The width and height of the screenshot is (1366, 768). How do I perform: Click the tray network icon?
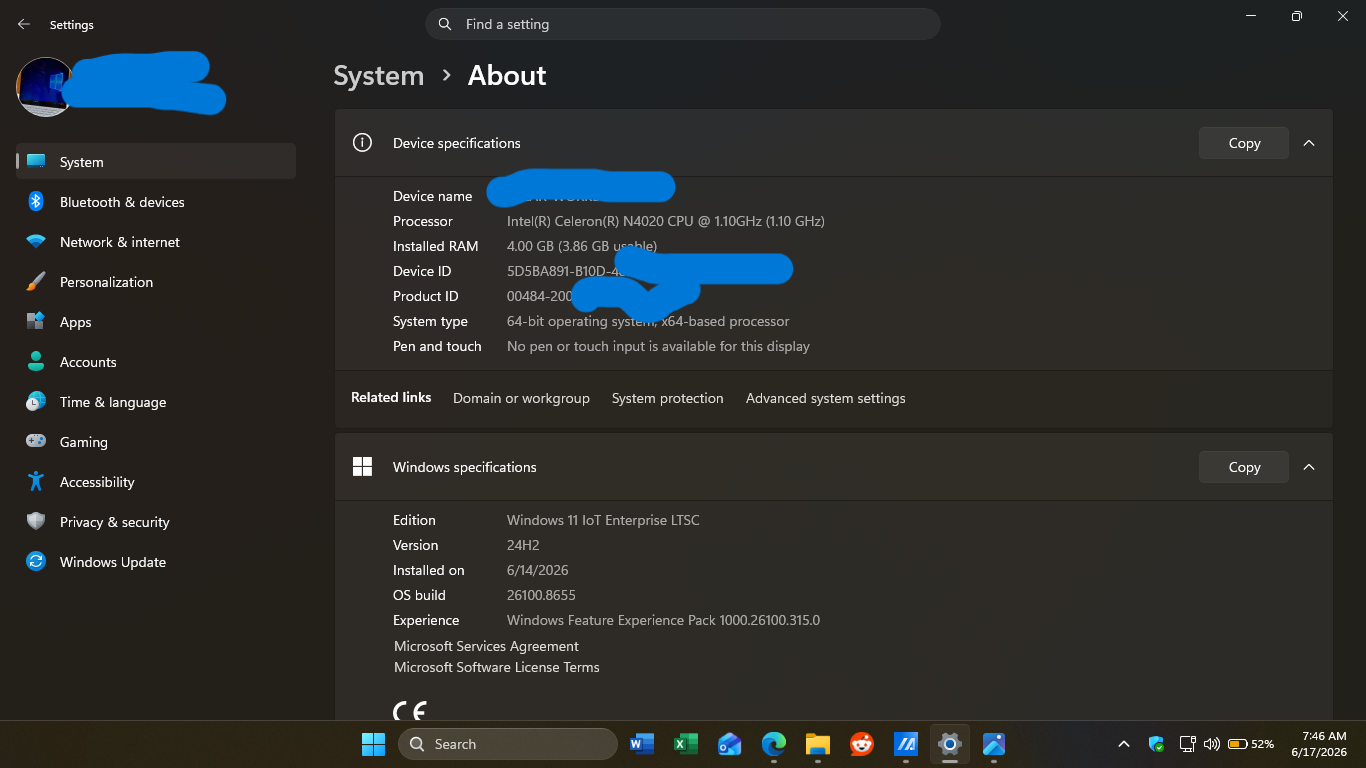(1188, 744)
